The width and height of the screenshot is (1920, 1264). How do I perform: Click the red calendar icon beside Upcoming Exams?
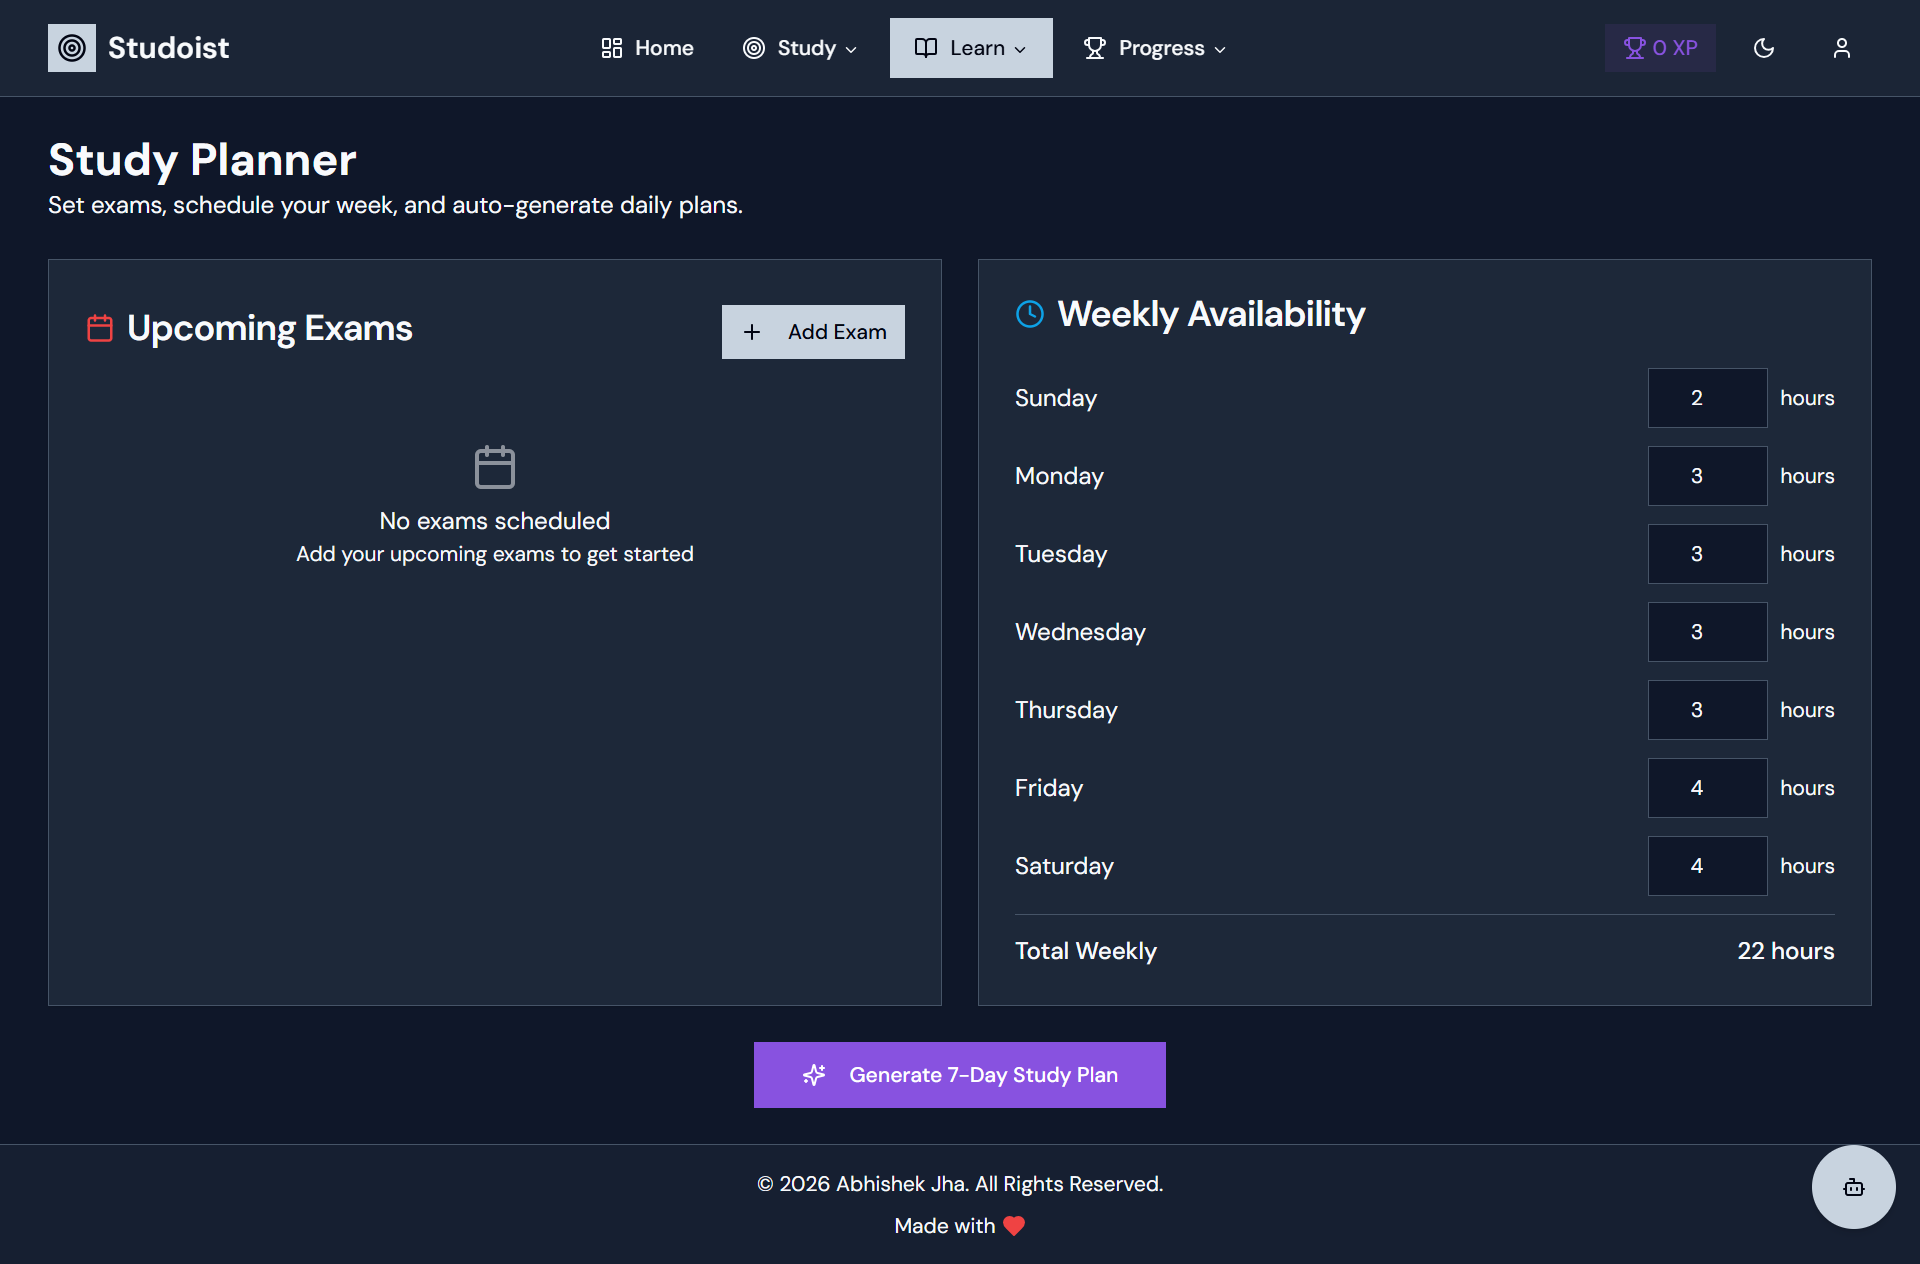(x=98, y=326)
